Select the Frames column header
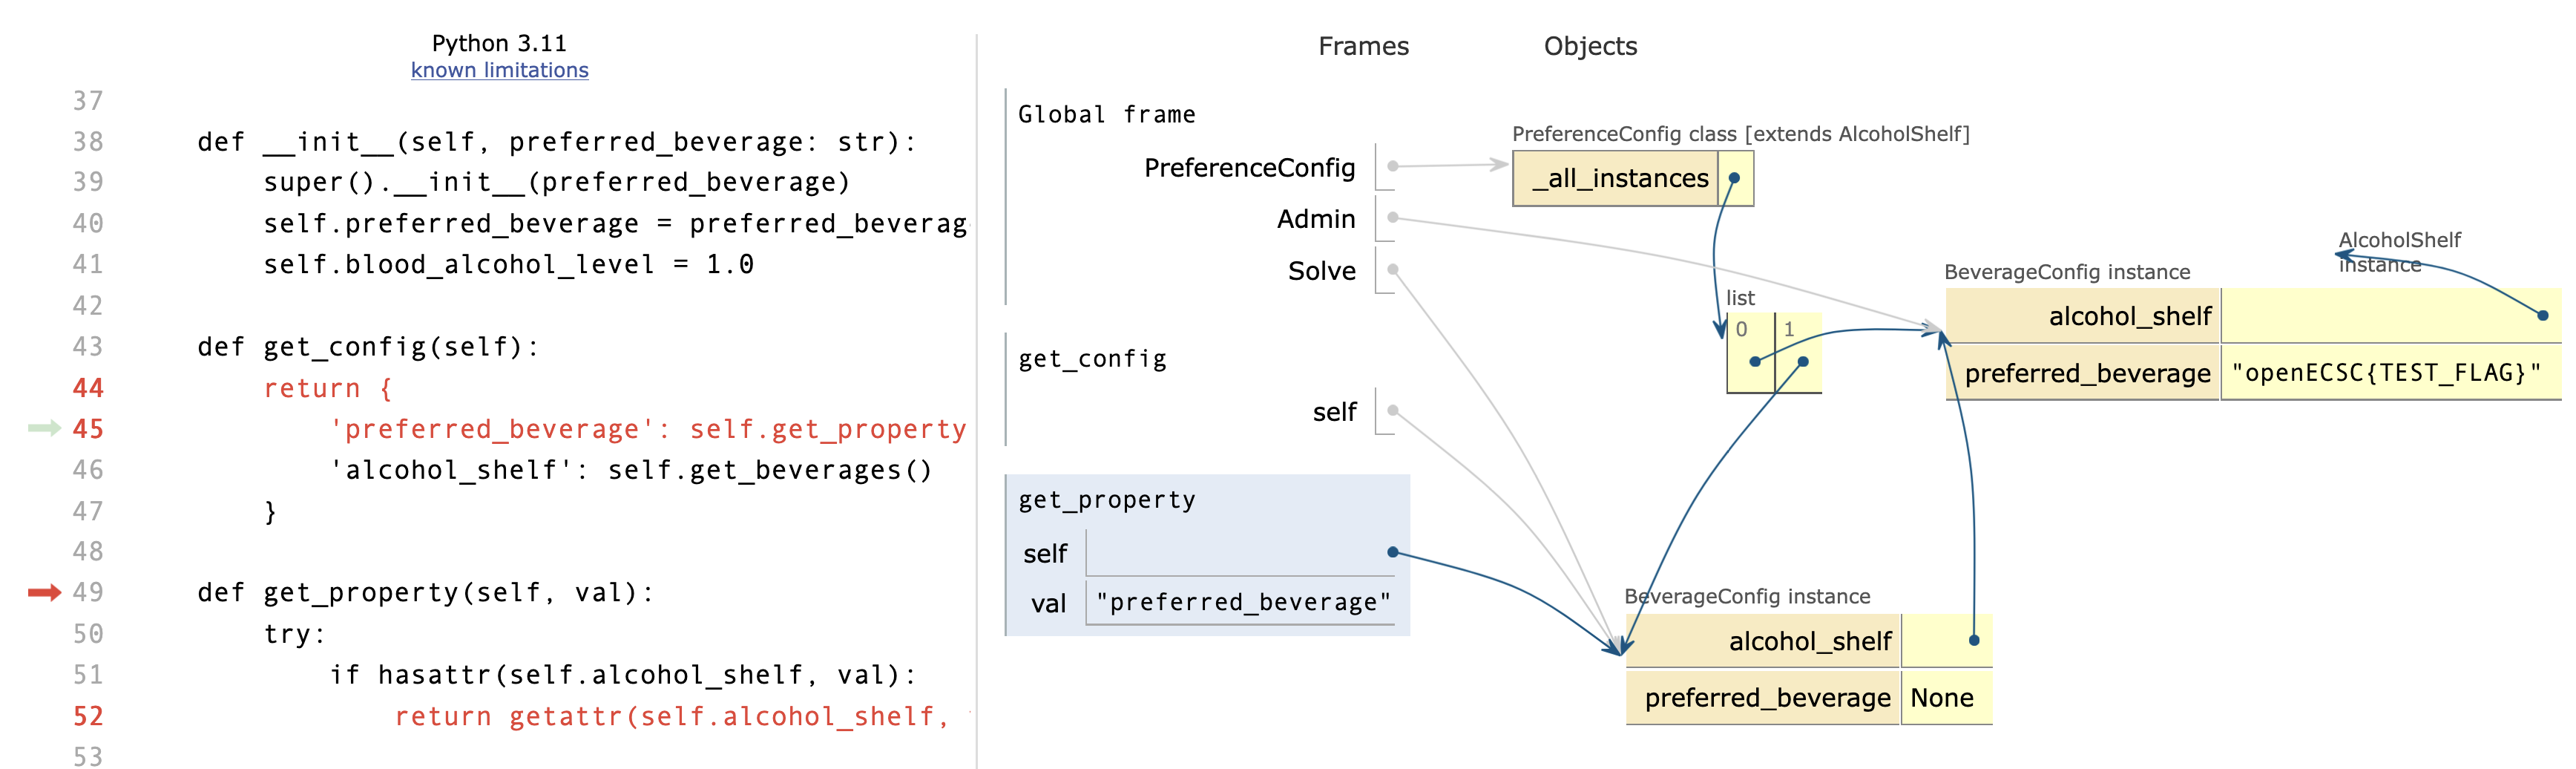The width and height of the screenshot is (2576, 769). point(1362,46)
